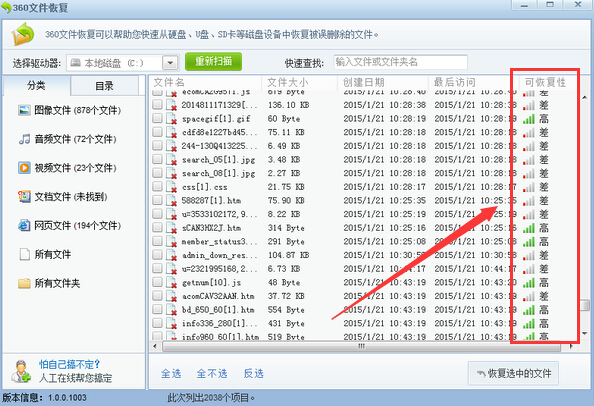Click the online helper doctor icon
The width and height of the screenshot is (594, 406).
(x=21, y=371)
